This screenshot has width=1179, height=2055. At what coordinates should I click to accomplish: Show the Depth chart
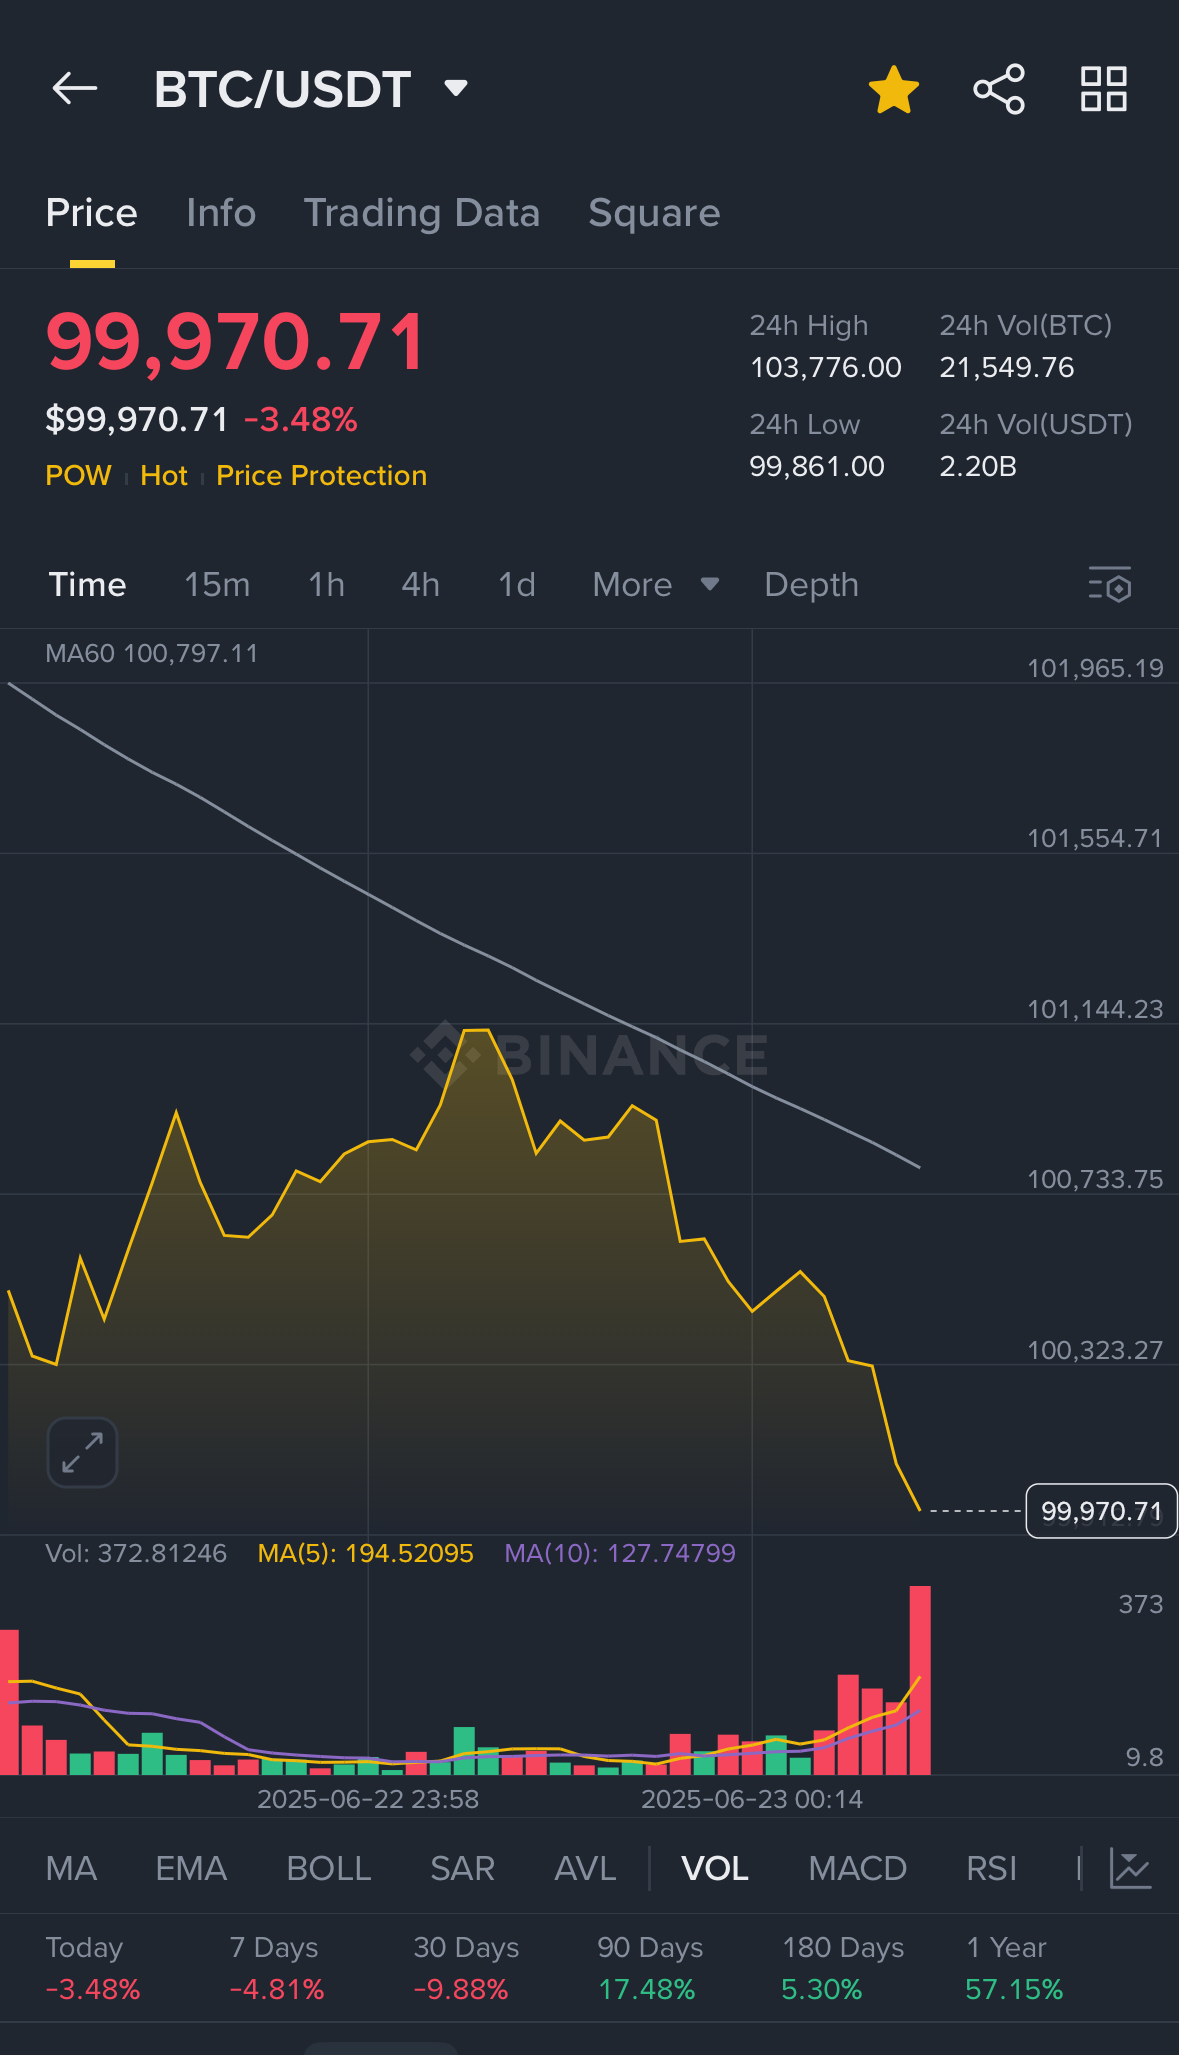coord(811,585)
